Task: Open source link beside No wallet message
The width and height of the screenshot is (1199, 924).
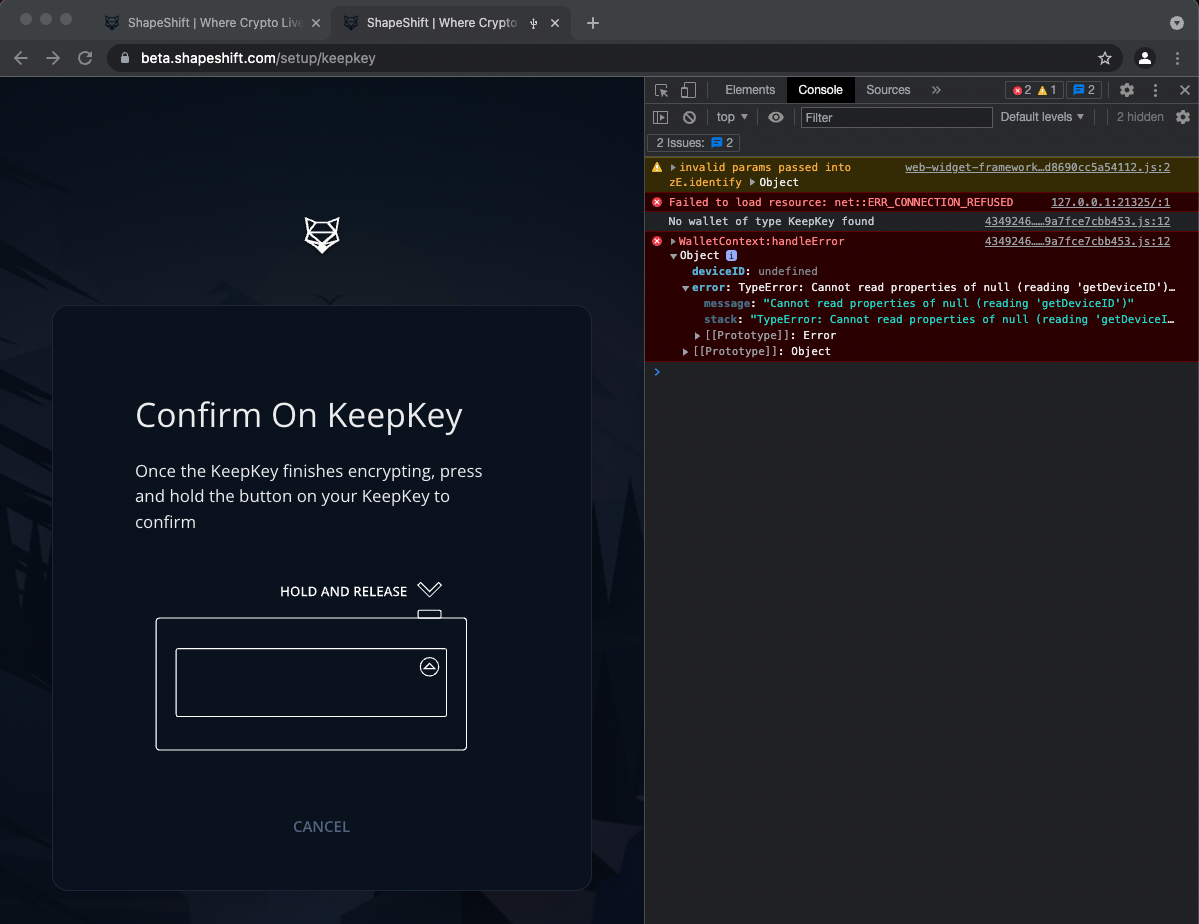Action: point(1077,221)
